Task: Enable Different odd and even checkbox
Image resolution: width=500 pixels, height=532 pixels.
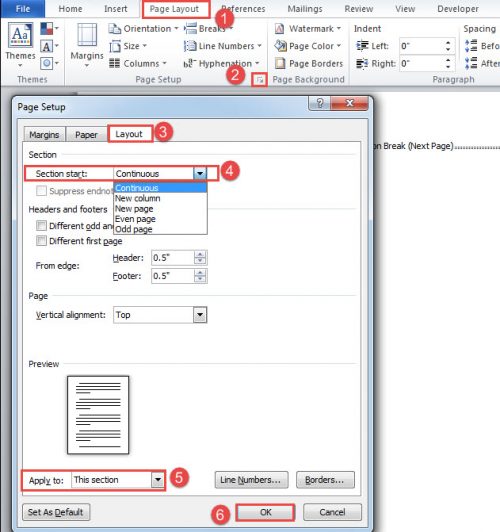Action: click(41, 226)
